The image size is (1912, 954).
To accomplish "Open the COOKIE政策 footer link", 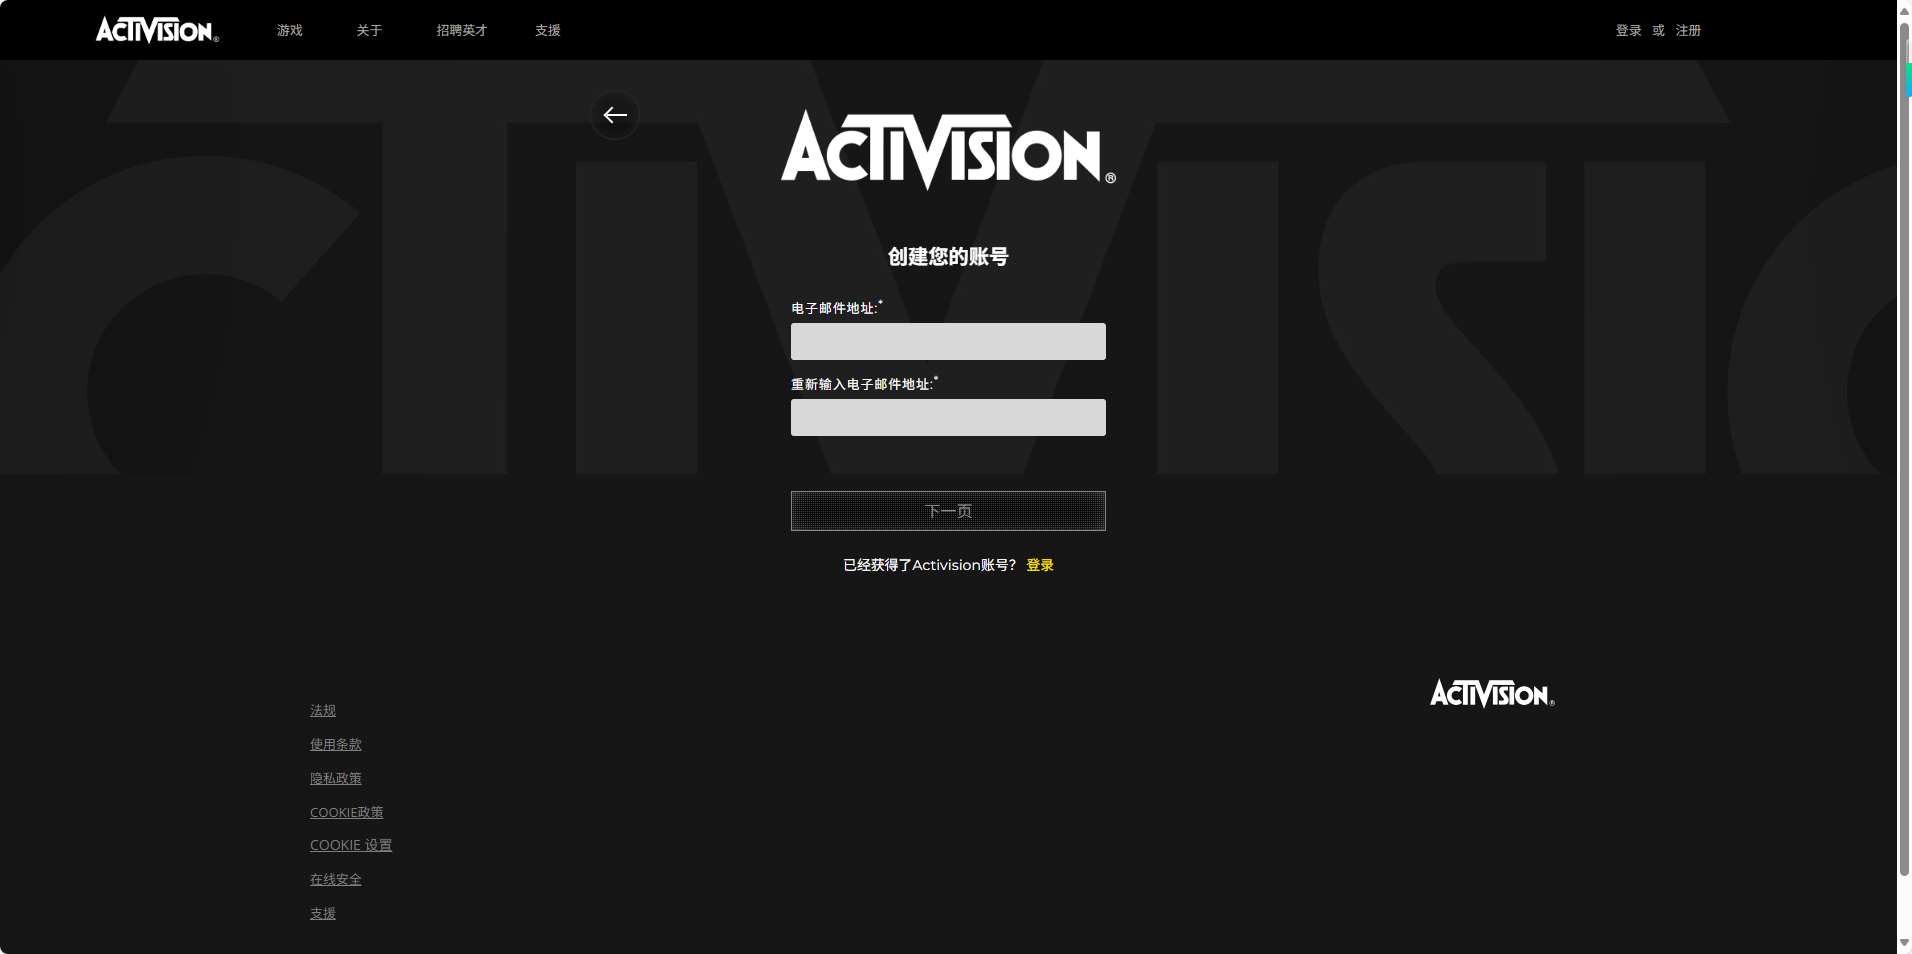I will click(347, 812).
